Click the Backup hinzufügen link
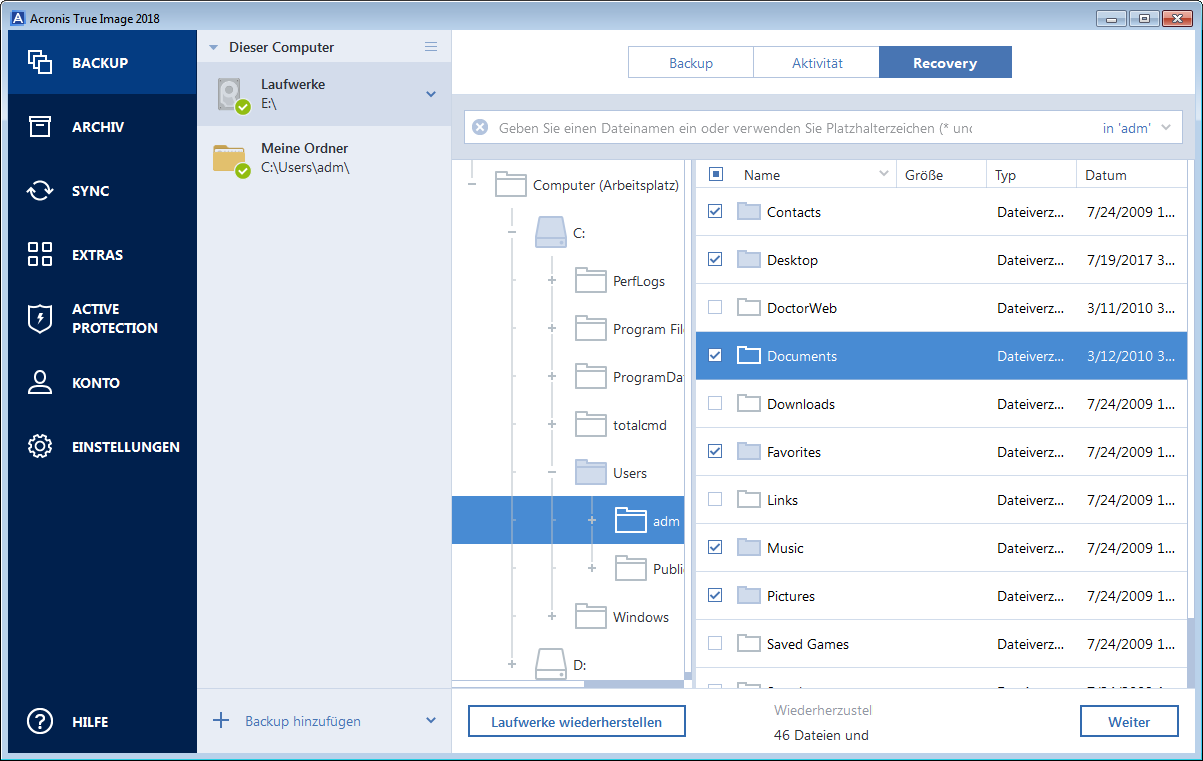Viewport: 1203px width, 761px height. pyautogui.click(x=303, y=721)
